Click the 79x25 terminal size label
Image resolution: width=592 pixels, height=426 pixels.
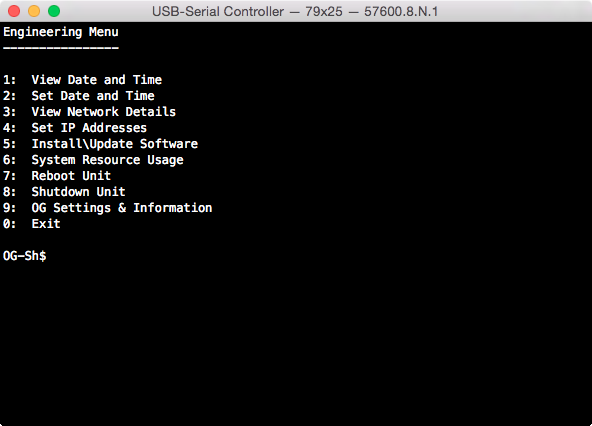click(324, 12)
